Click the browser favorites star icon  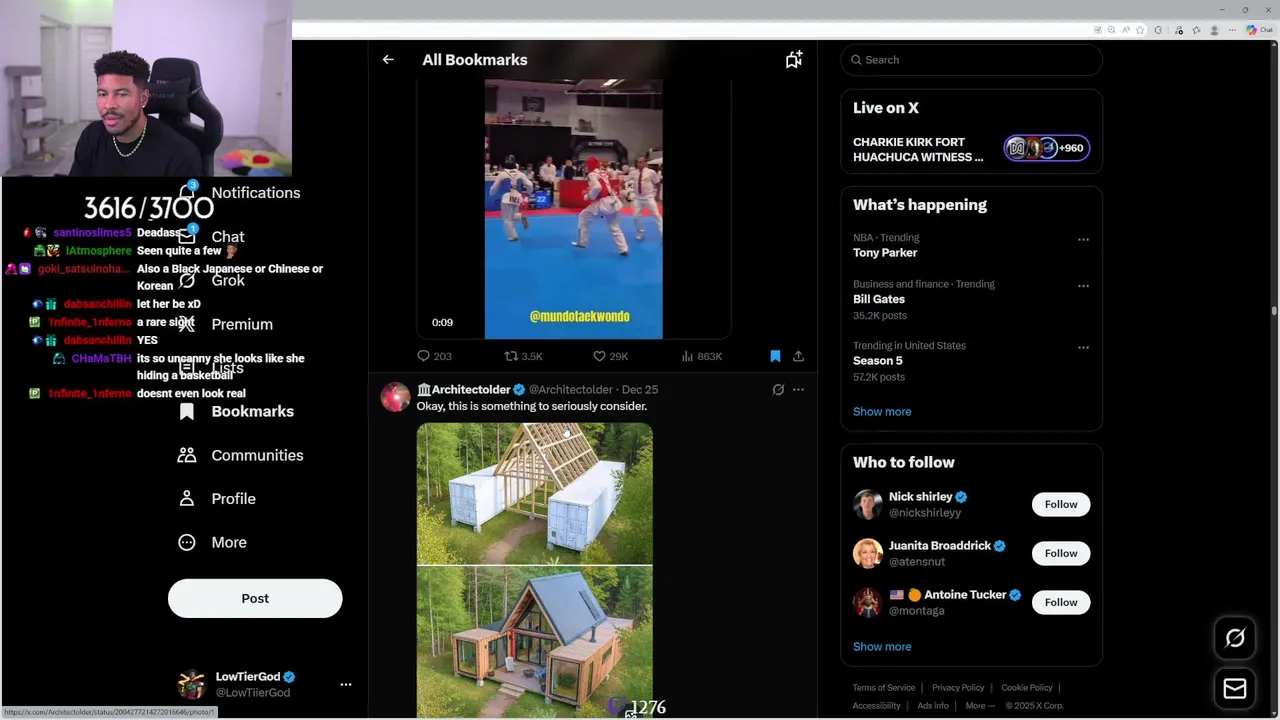(1140, 30)
